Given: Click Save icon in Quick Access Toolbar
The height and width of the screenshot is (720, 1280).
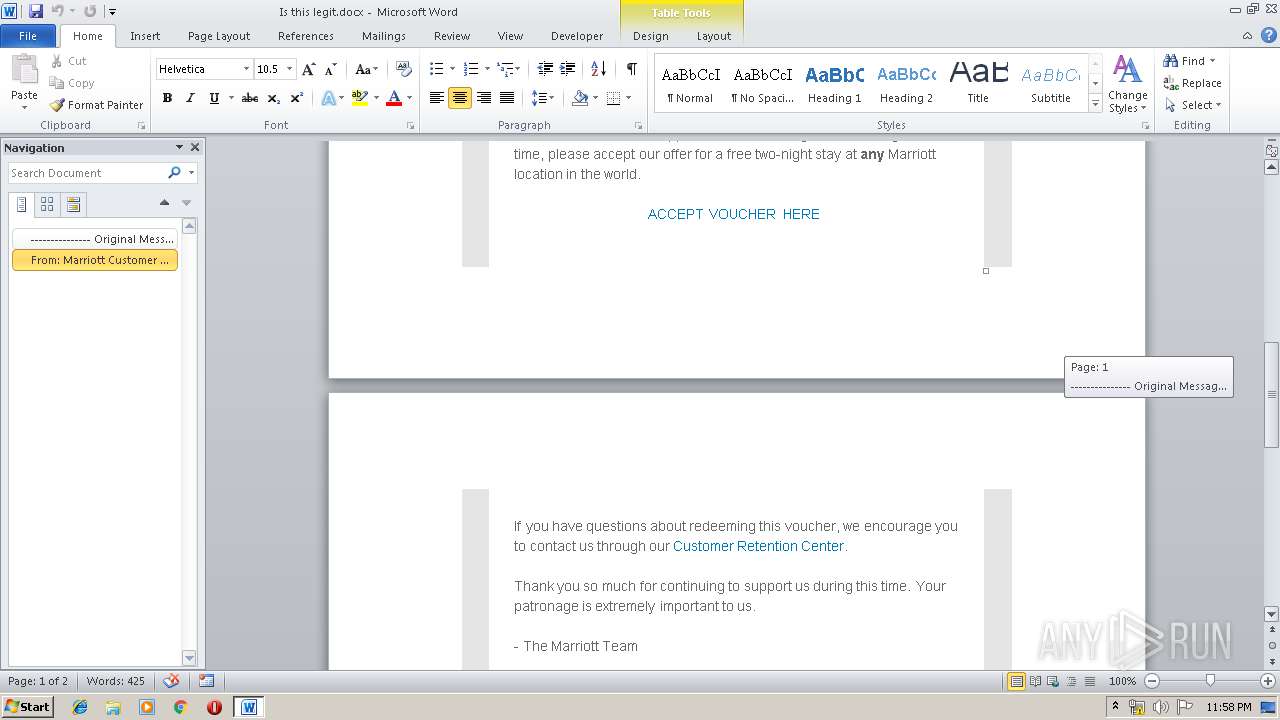Looking at the screenshot, I should (x=36, y=11).
